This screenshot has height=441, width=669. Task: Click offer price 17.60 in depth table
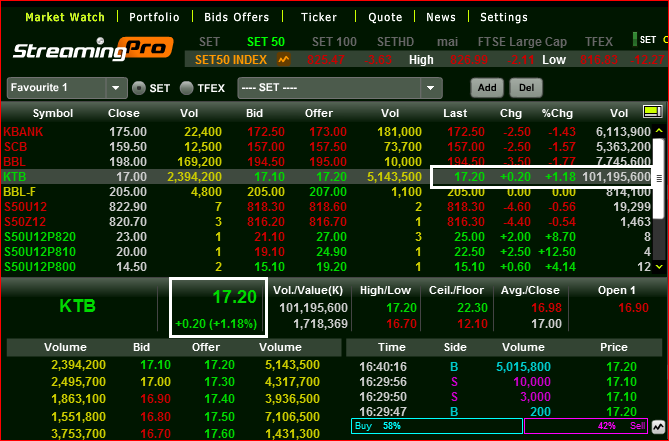[219, 434]
